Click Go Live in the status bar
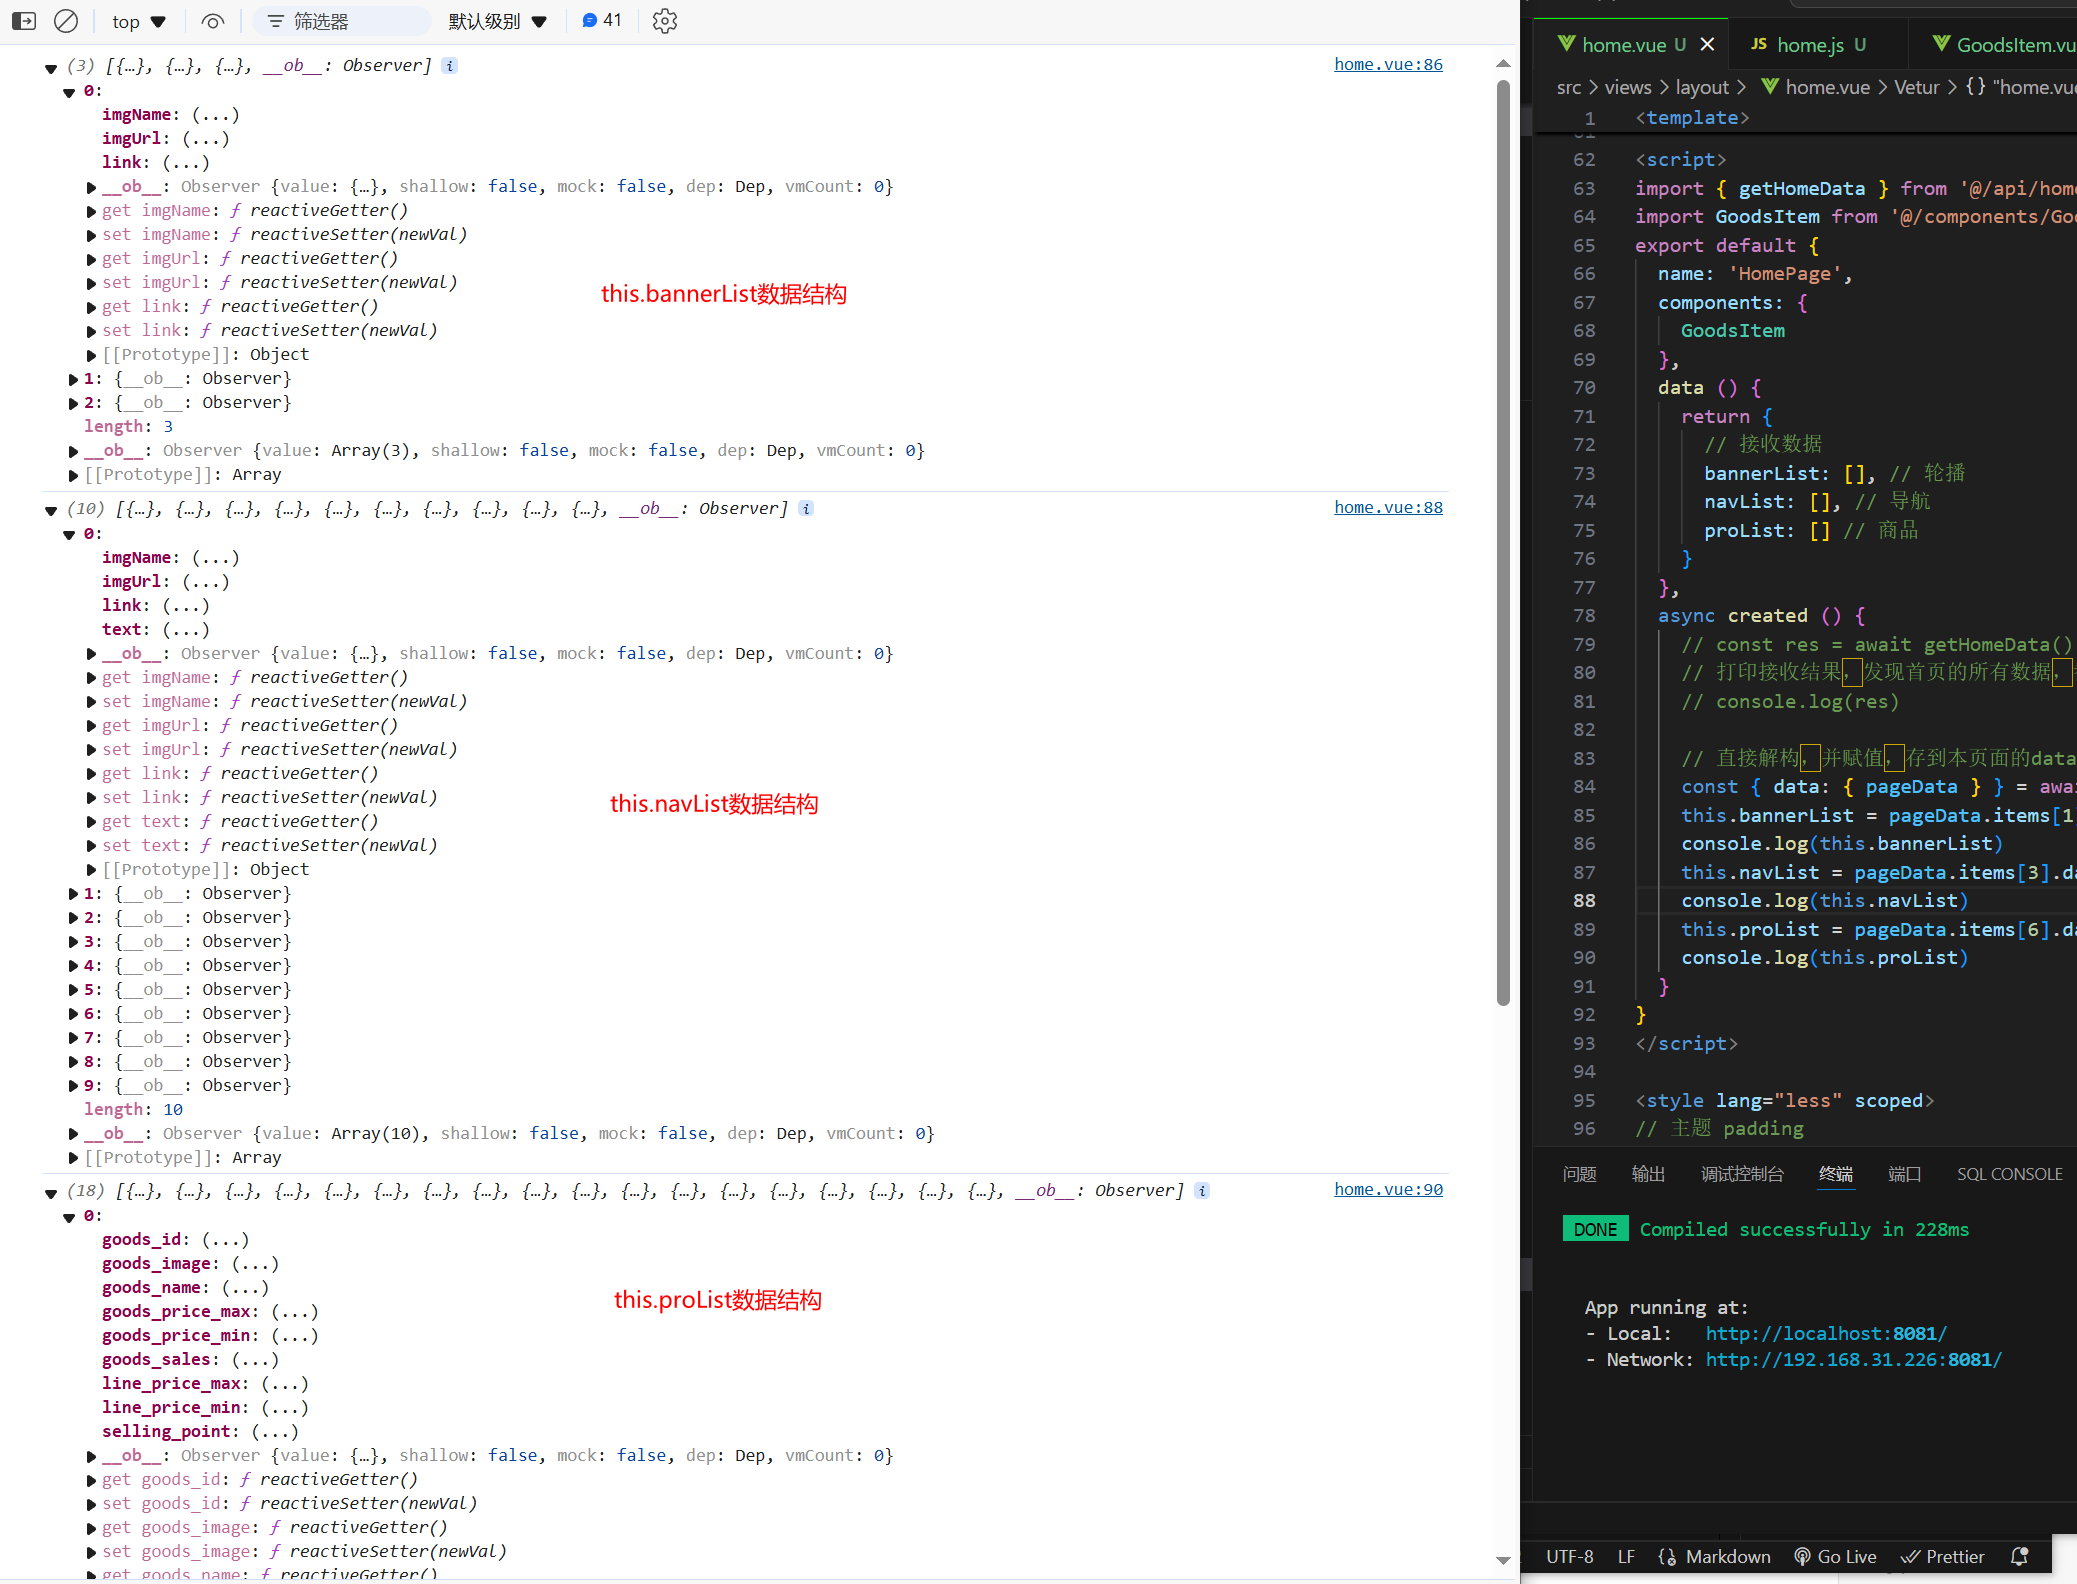 (1835, 1557)
